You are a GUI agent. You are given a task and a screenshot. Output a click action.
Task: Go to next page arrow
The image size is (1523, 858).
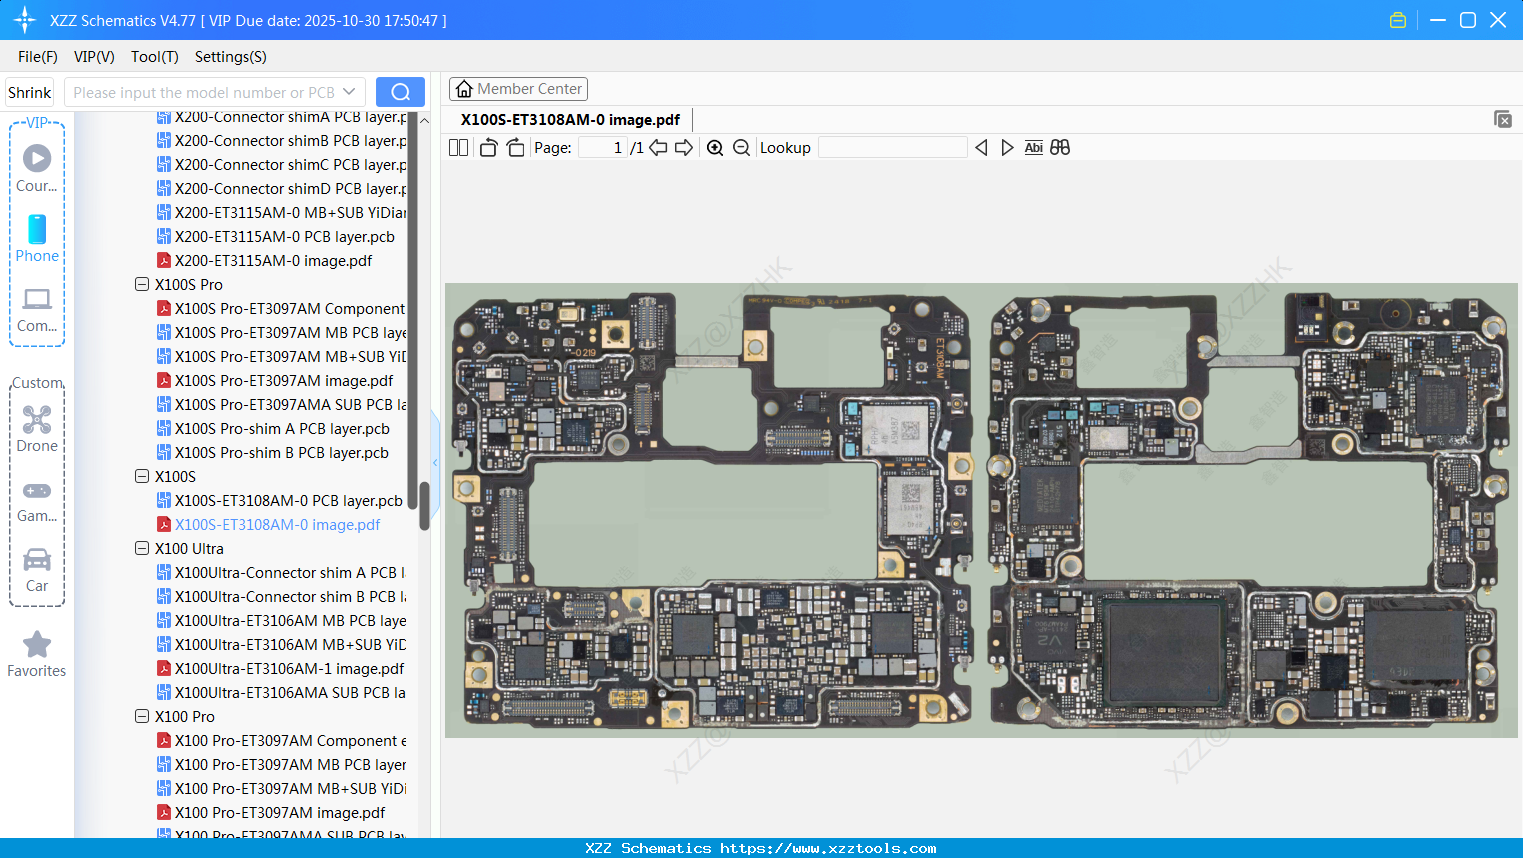tap(684, 148)
